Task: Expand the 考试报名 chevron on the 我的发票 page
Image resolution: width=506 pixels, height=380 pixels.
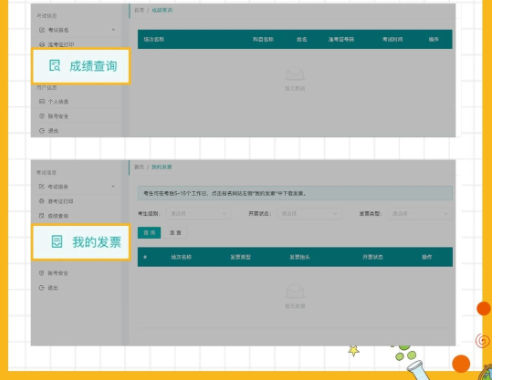Action: pyautogui.click(x=113, y=186)
